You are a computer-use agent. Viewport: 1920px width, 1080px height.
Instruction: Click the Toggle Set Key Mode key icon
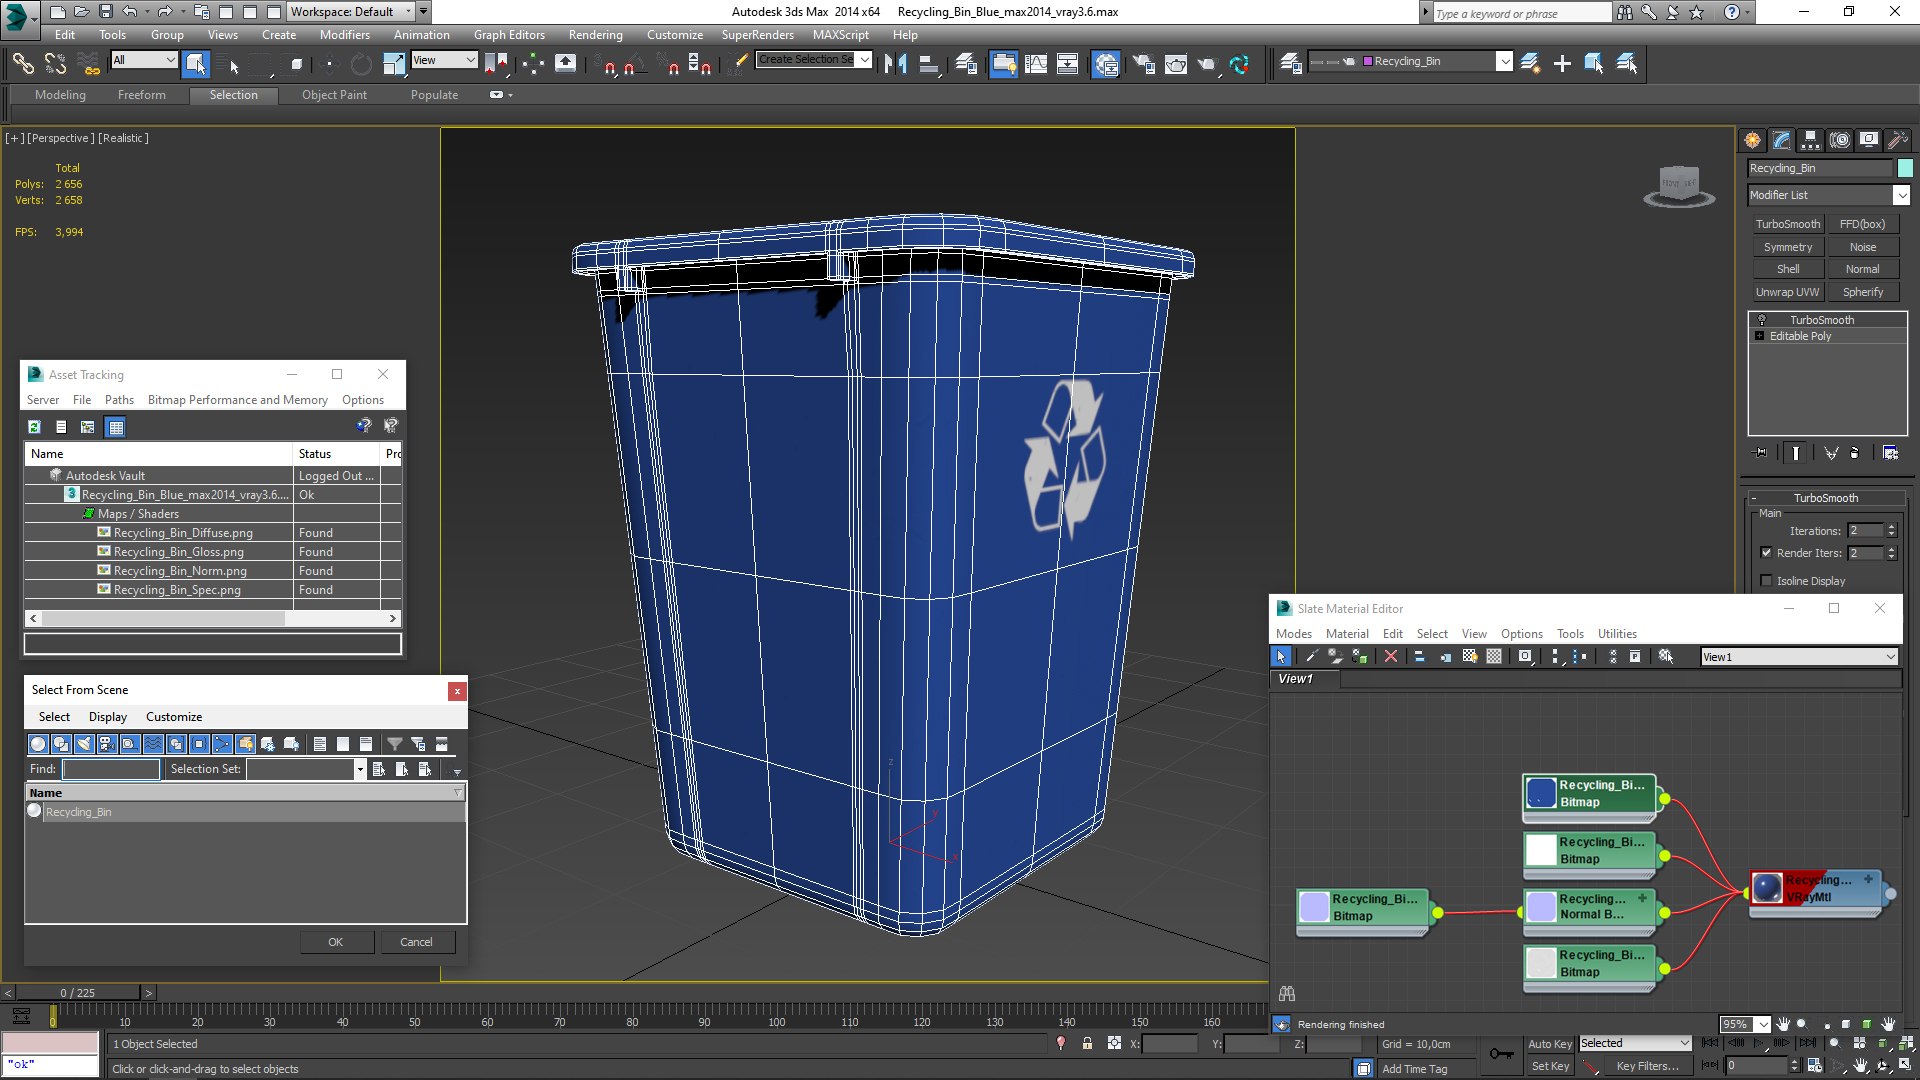tap(1501, 1053)
